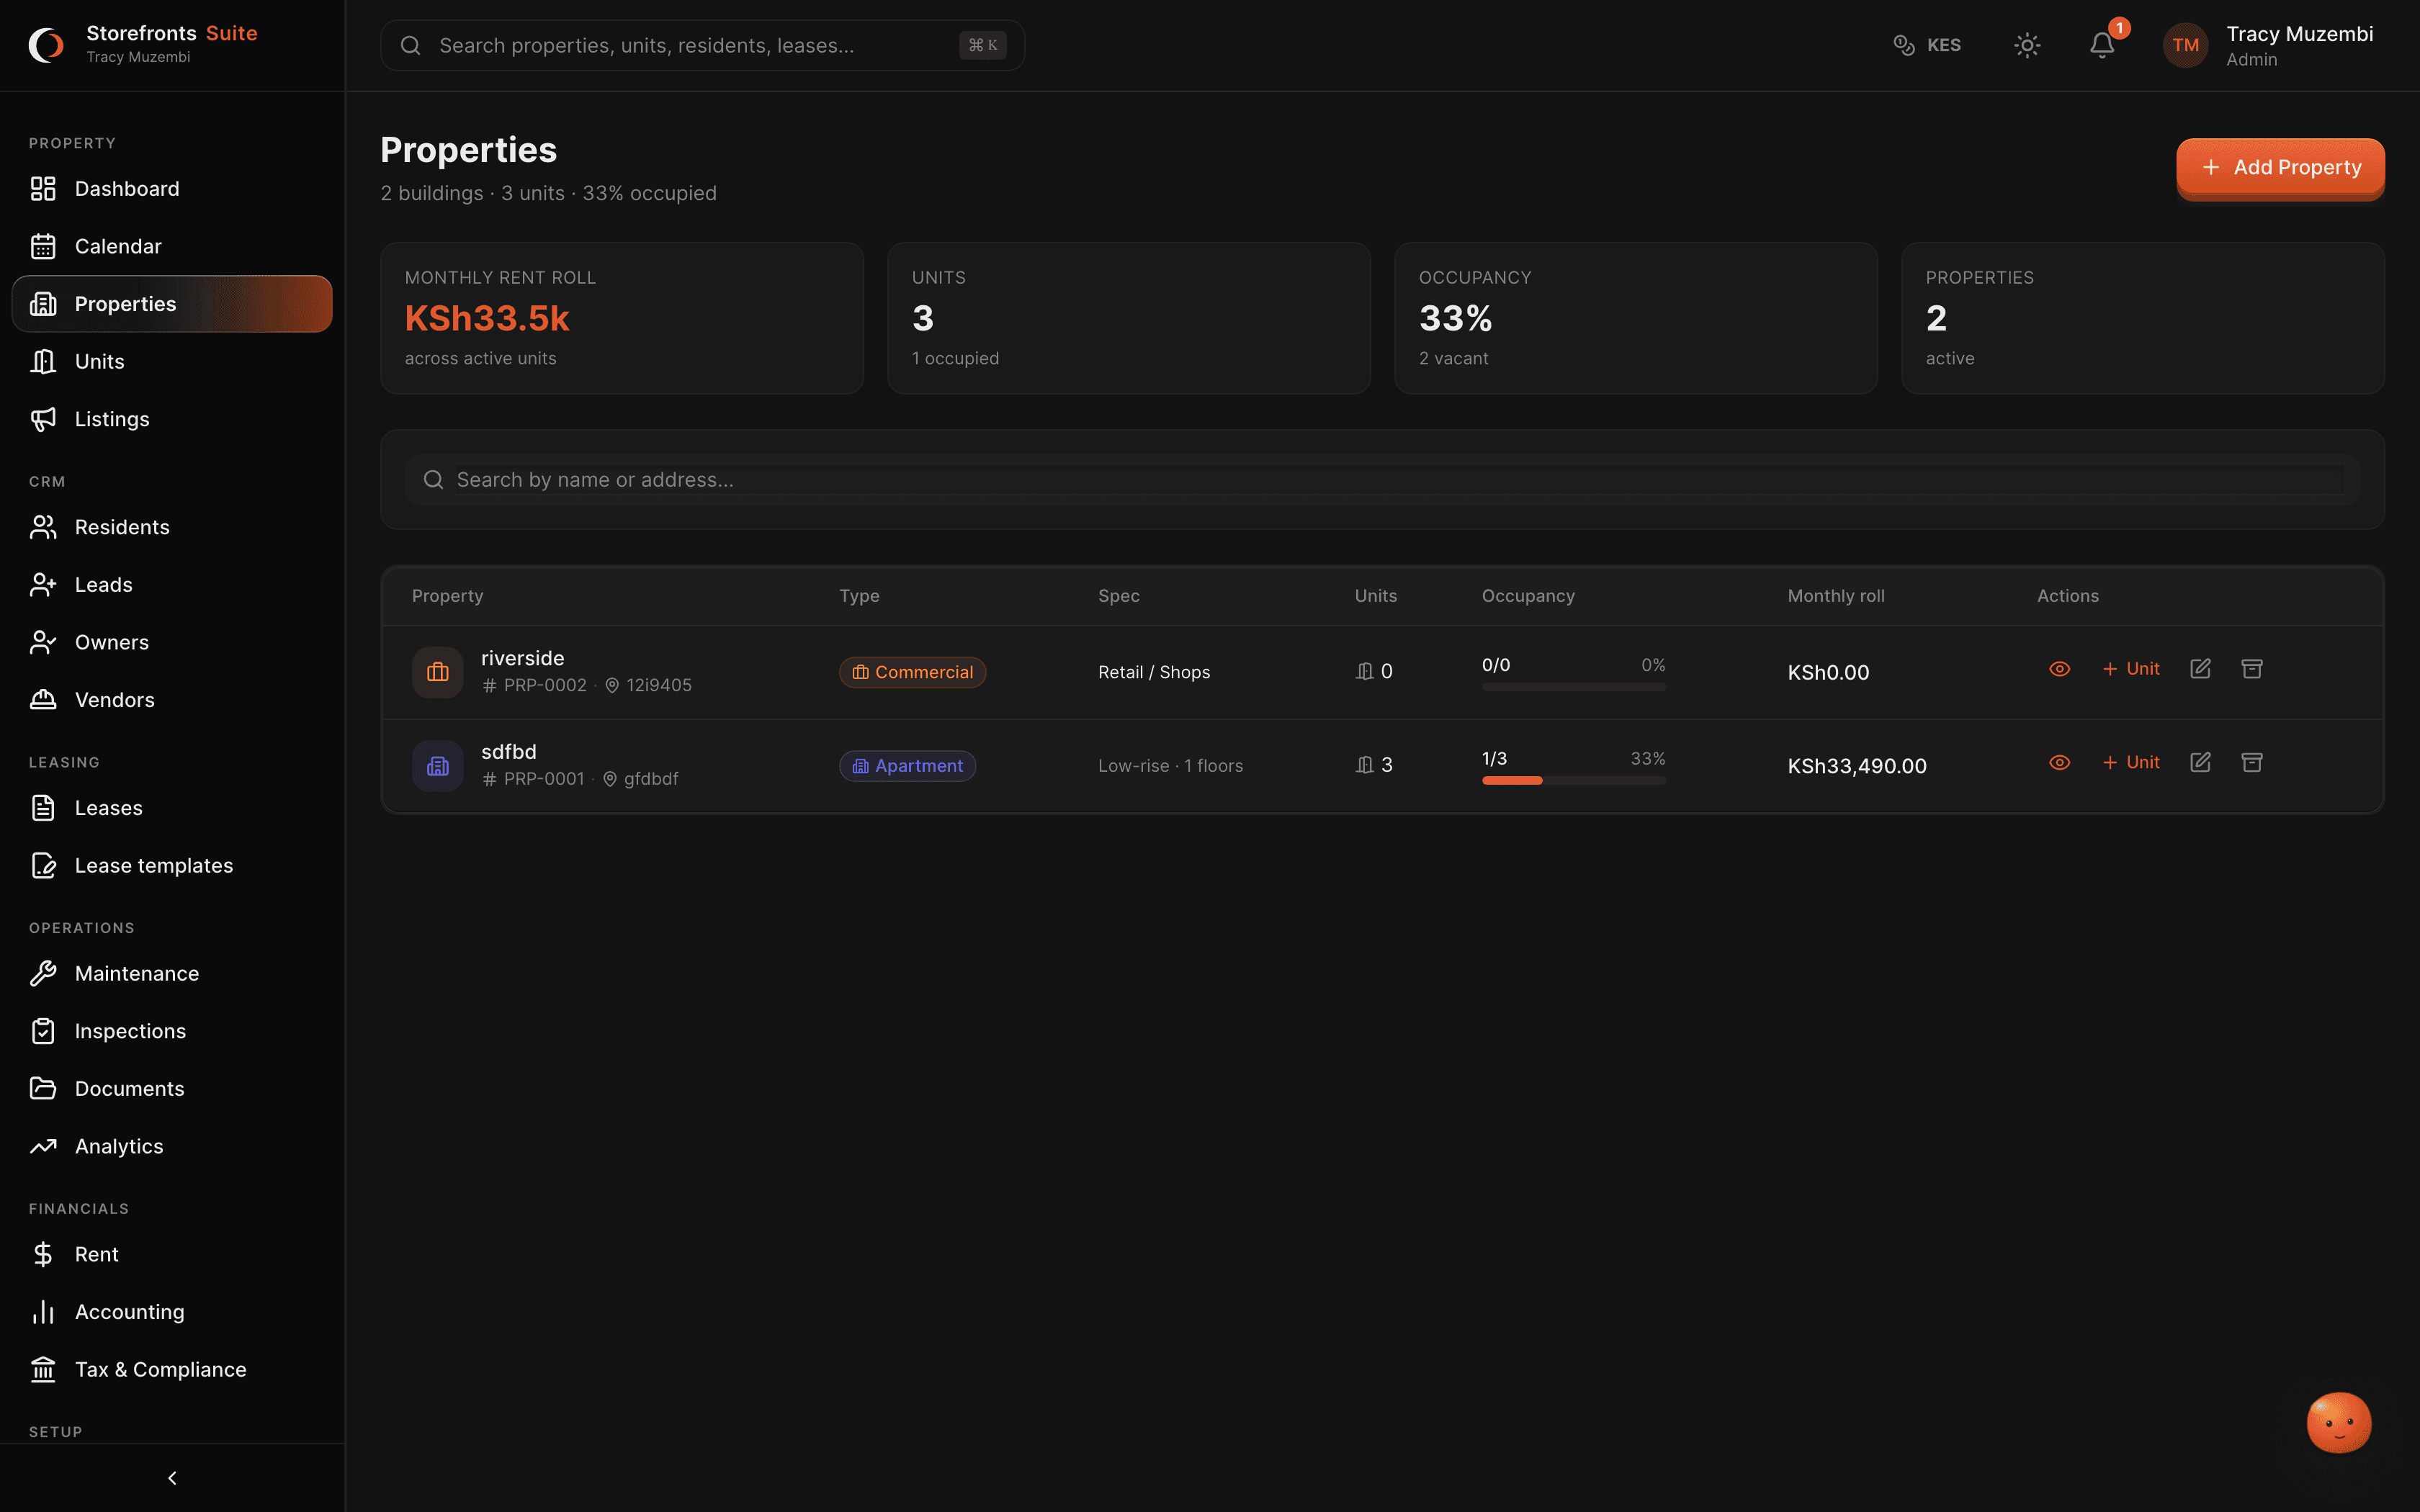Click the riverside occupancy progress bar
Screen dimensions: 2420x1512
pyautogui.click(x=1573, y=687)
